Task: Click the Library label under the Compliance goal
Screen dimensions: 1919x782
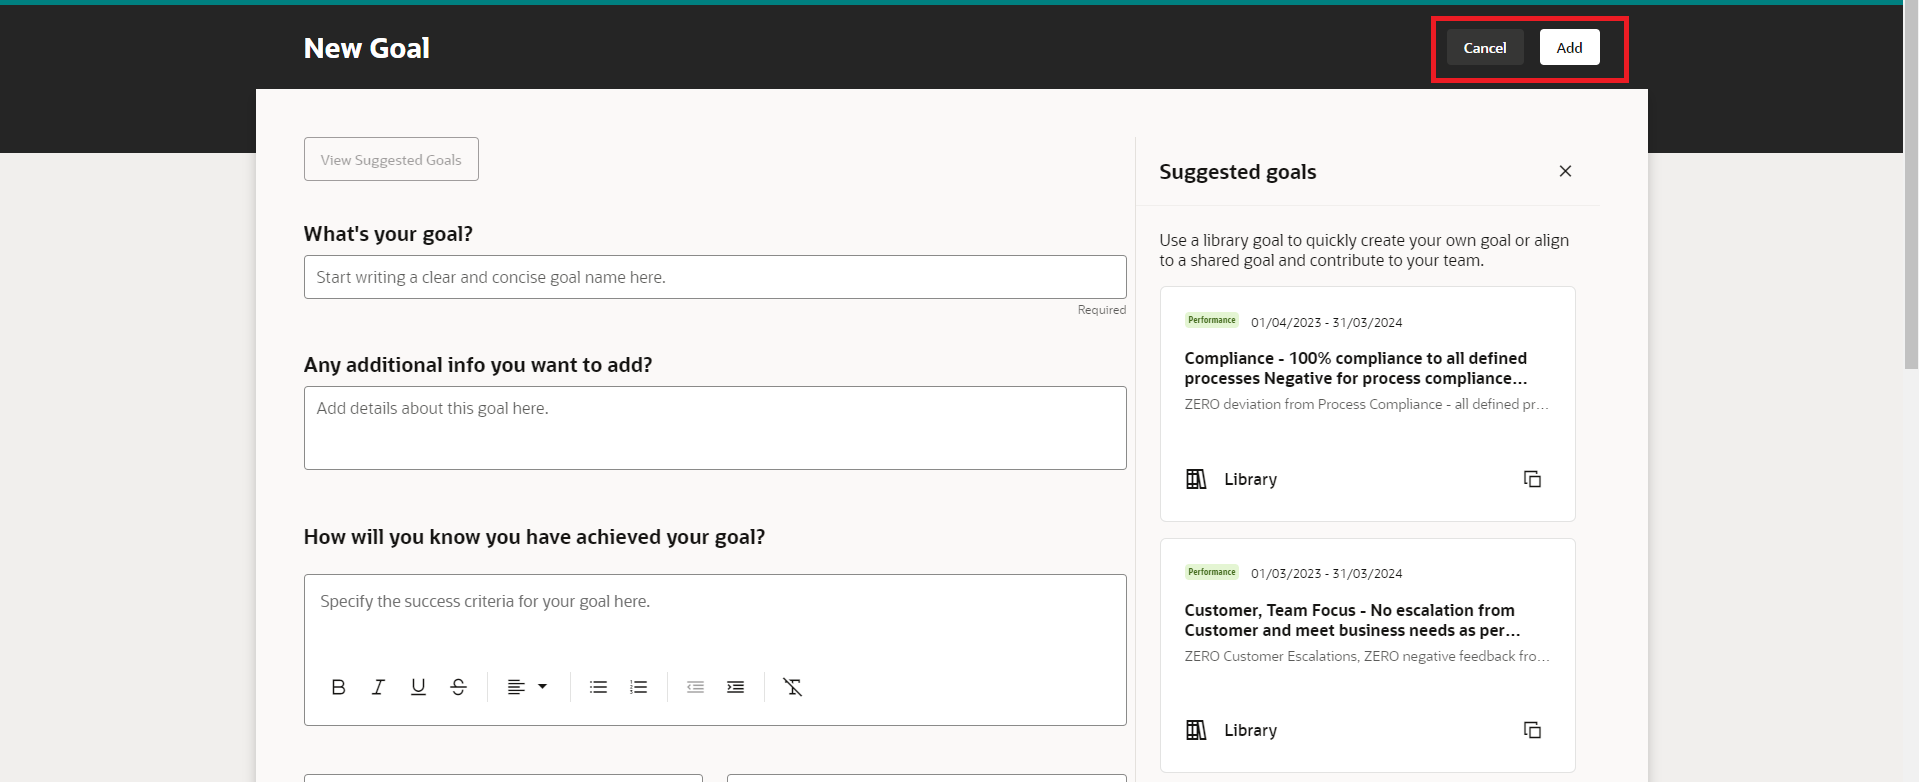Action: point(1249,479)
